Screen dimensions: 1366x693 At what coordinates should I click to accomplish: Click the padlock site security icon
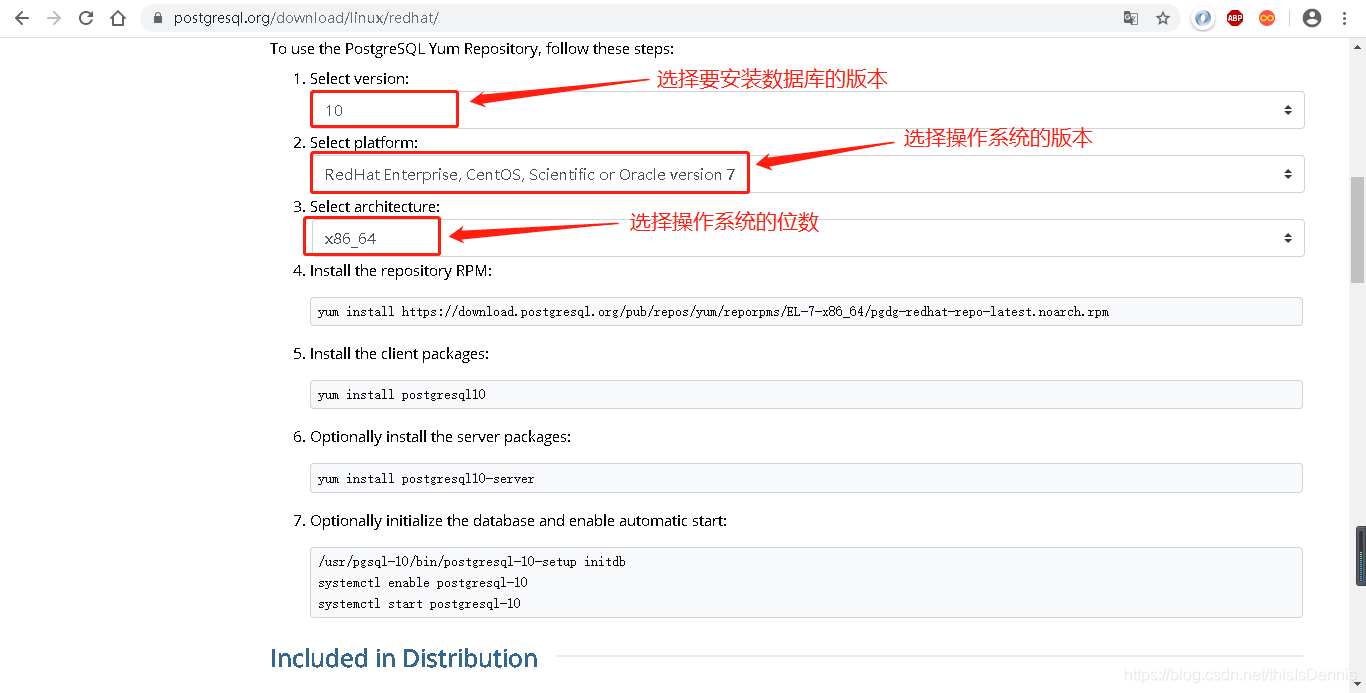tap(158, 18)
